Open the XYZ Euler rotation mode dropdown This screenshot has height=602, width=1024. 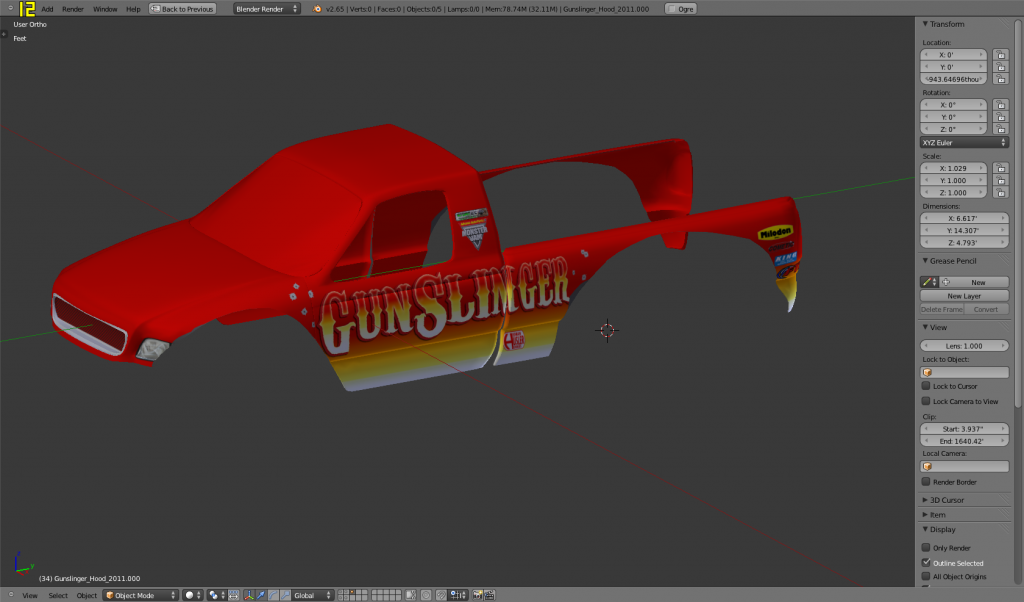(964, 142)
